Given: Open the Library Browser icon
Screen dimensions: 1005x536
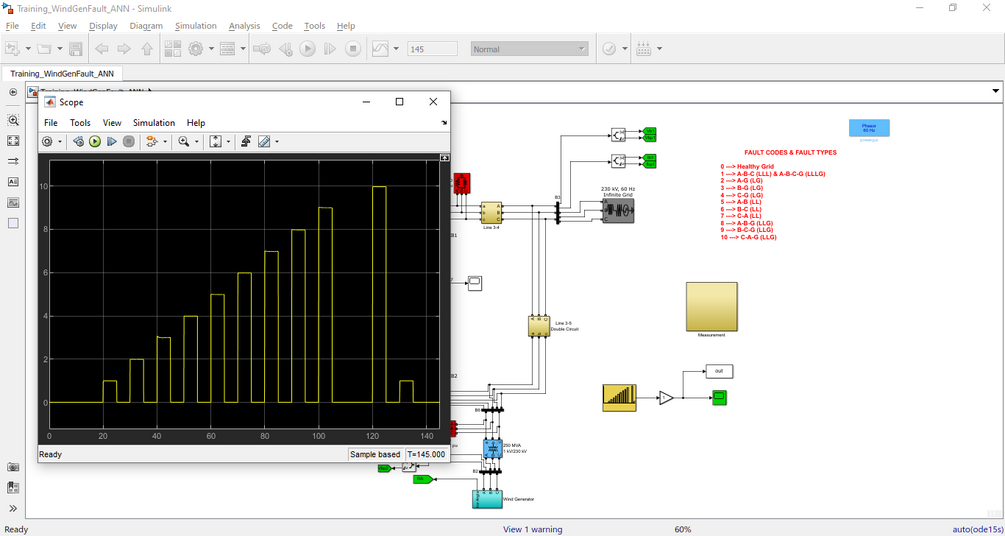Looking at the screenshot, I should click(172, 49).
